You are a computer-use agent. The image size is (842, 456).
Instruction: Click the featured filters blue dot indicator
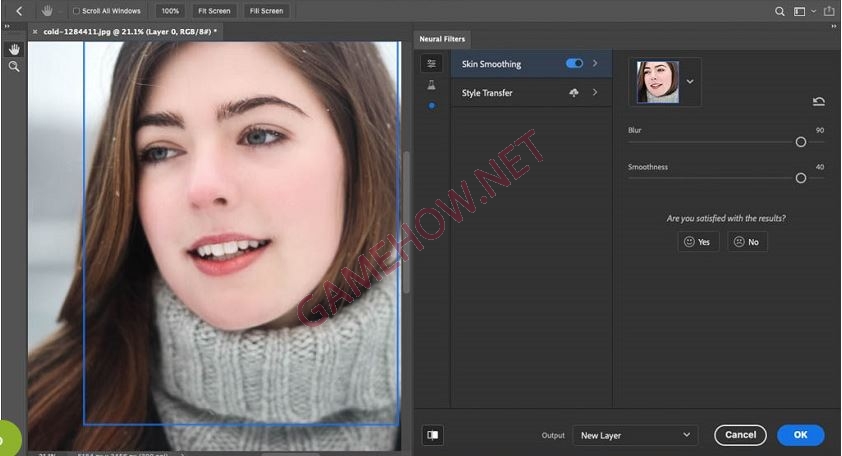[x=431, y=106]
